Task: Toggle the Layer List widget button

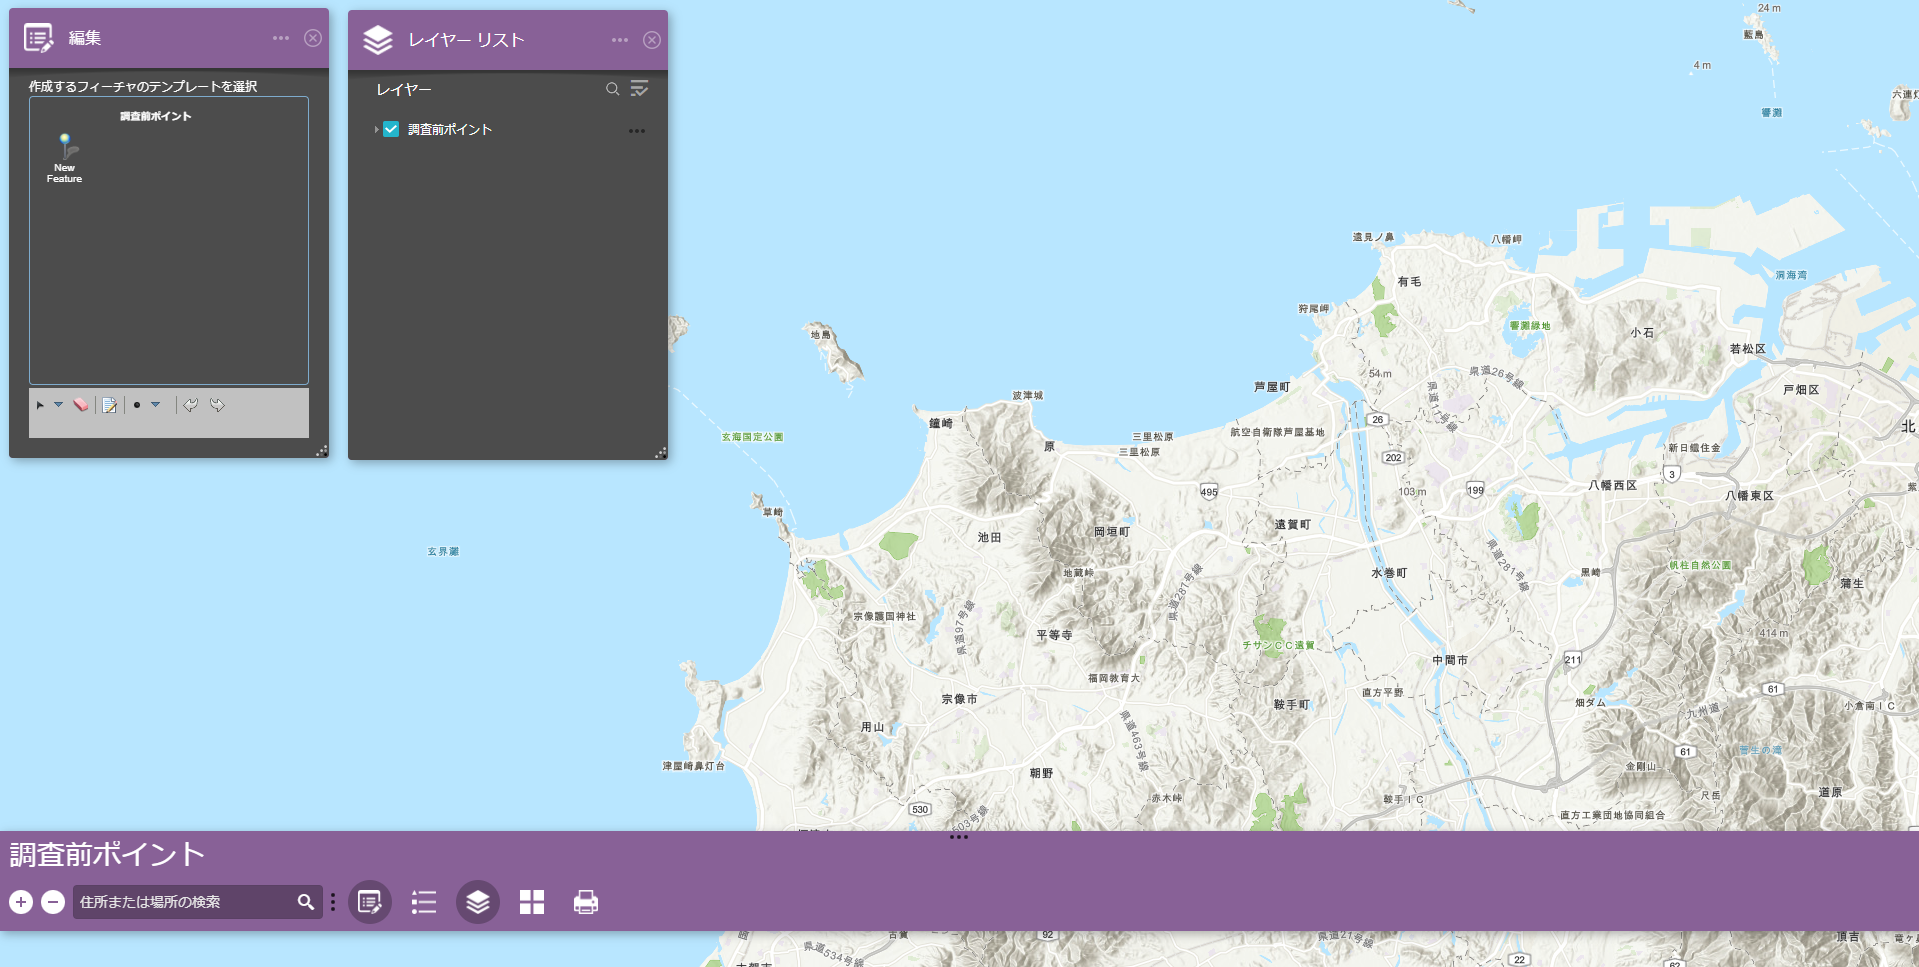Action: click(x=478, y=902)
